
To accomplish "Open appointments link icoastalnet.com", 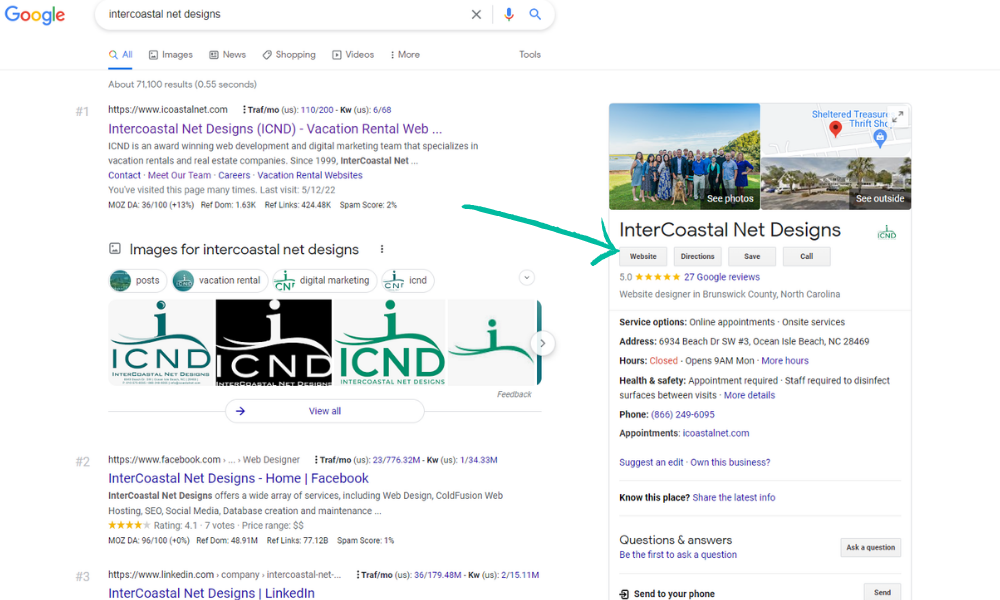I will [x=716, y=433].
